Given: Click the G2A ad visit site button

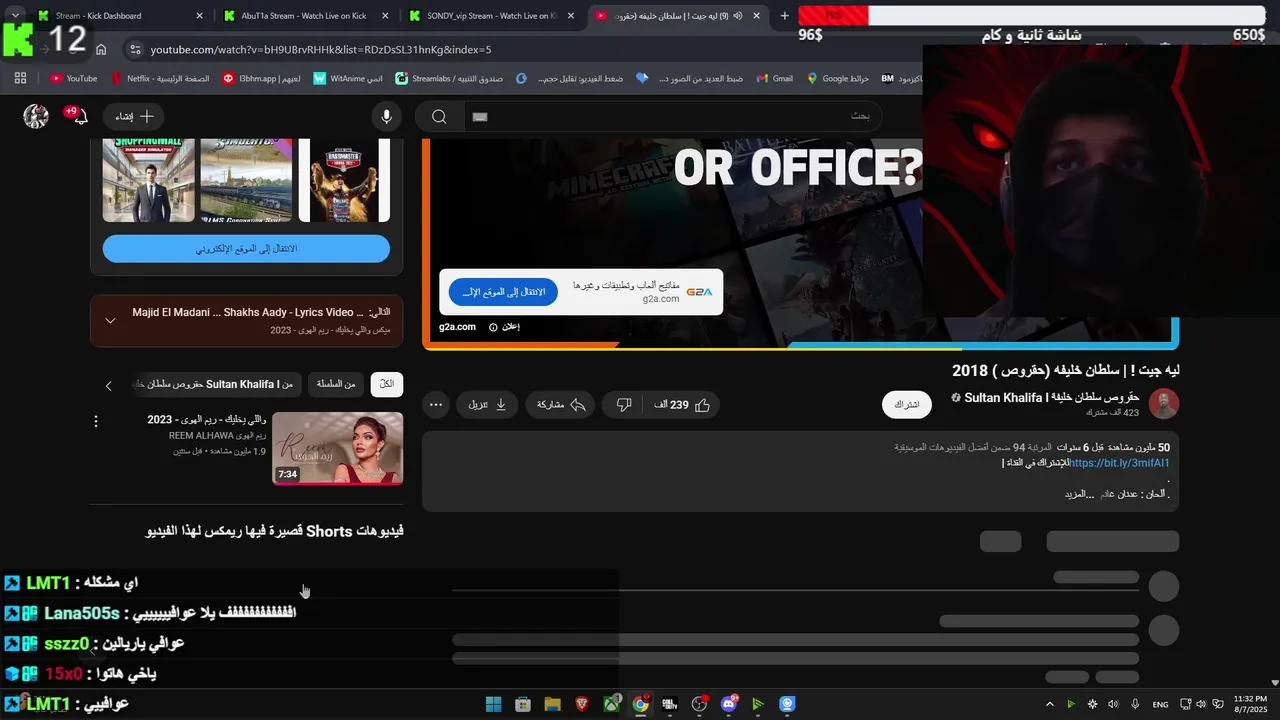Looking at the screenshot, I should point(503,292).
